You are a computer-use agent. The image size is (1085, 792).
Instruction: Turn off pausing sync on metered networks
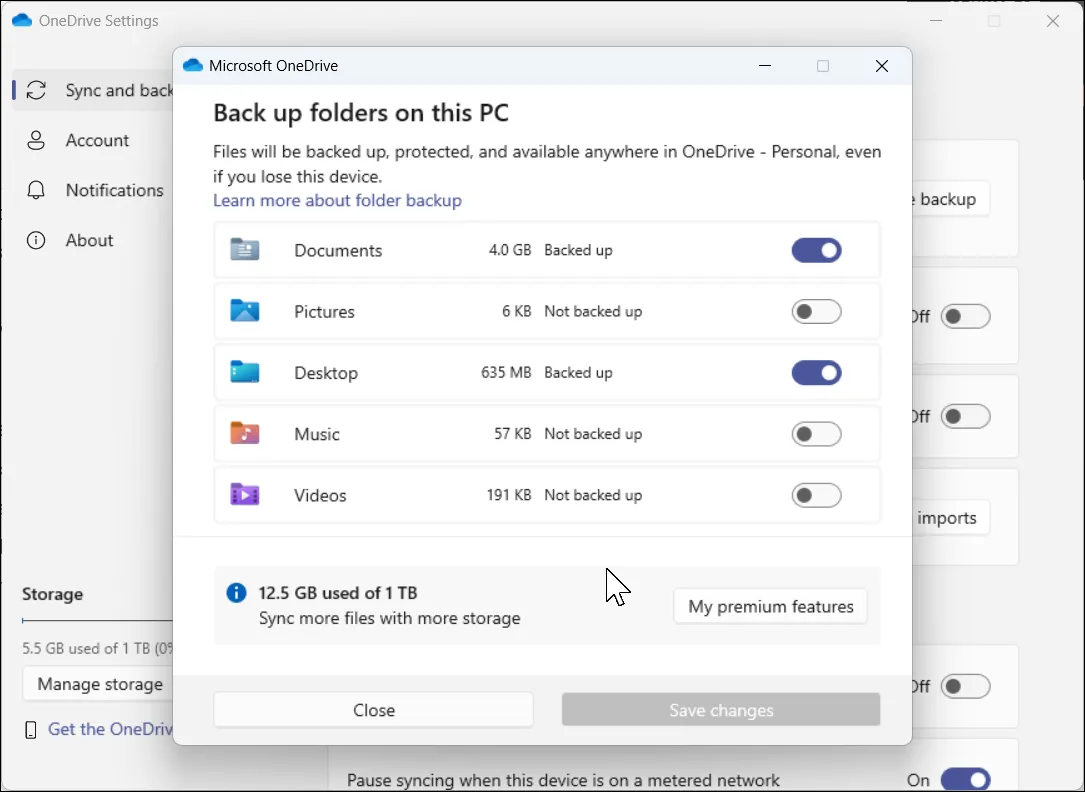[966, 778]
